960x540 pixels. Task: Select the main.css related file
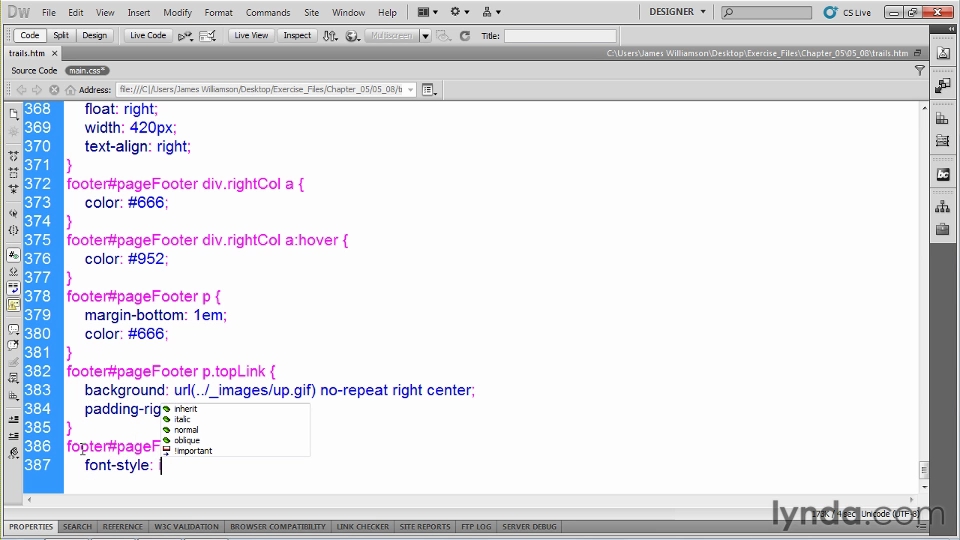(x=87, y=70)
